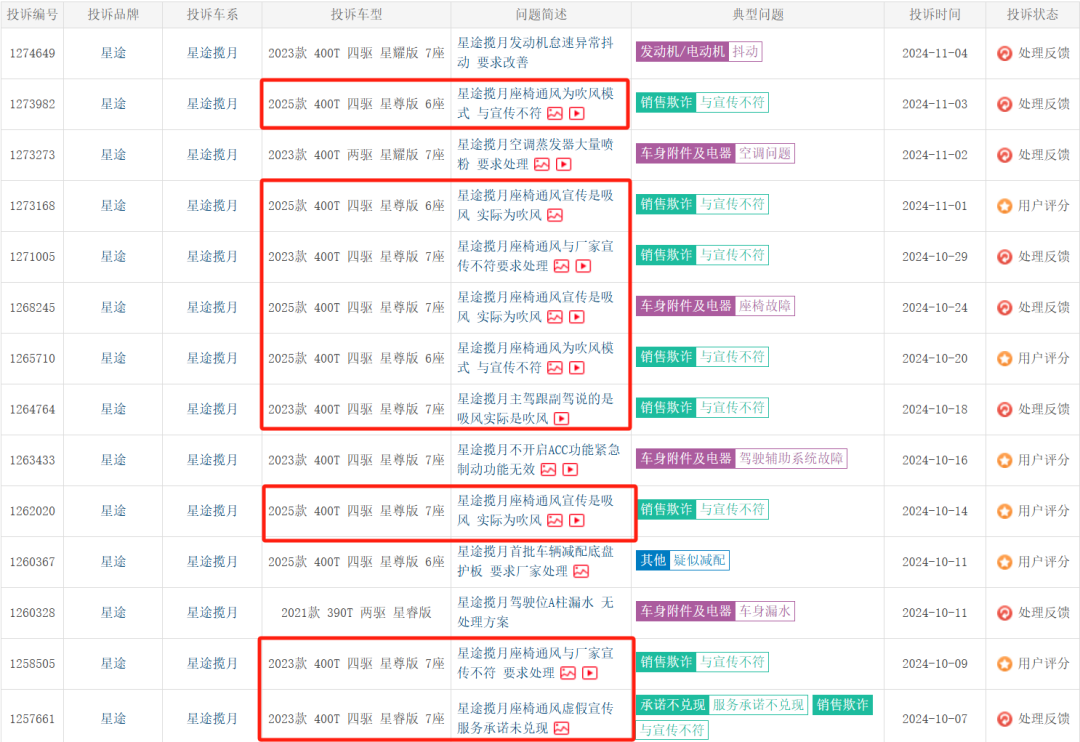
Task: Play video icon in complaint 1271005 row
Action: (x=583, y=266)
